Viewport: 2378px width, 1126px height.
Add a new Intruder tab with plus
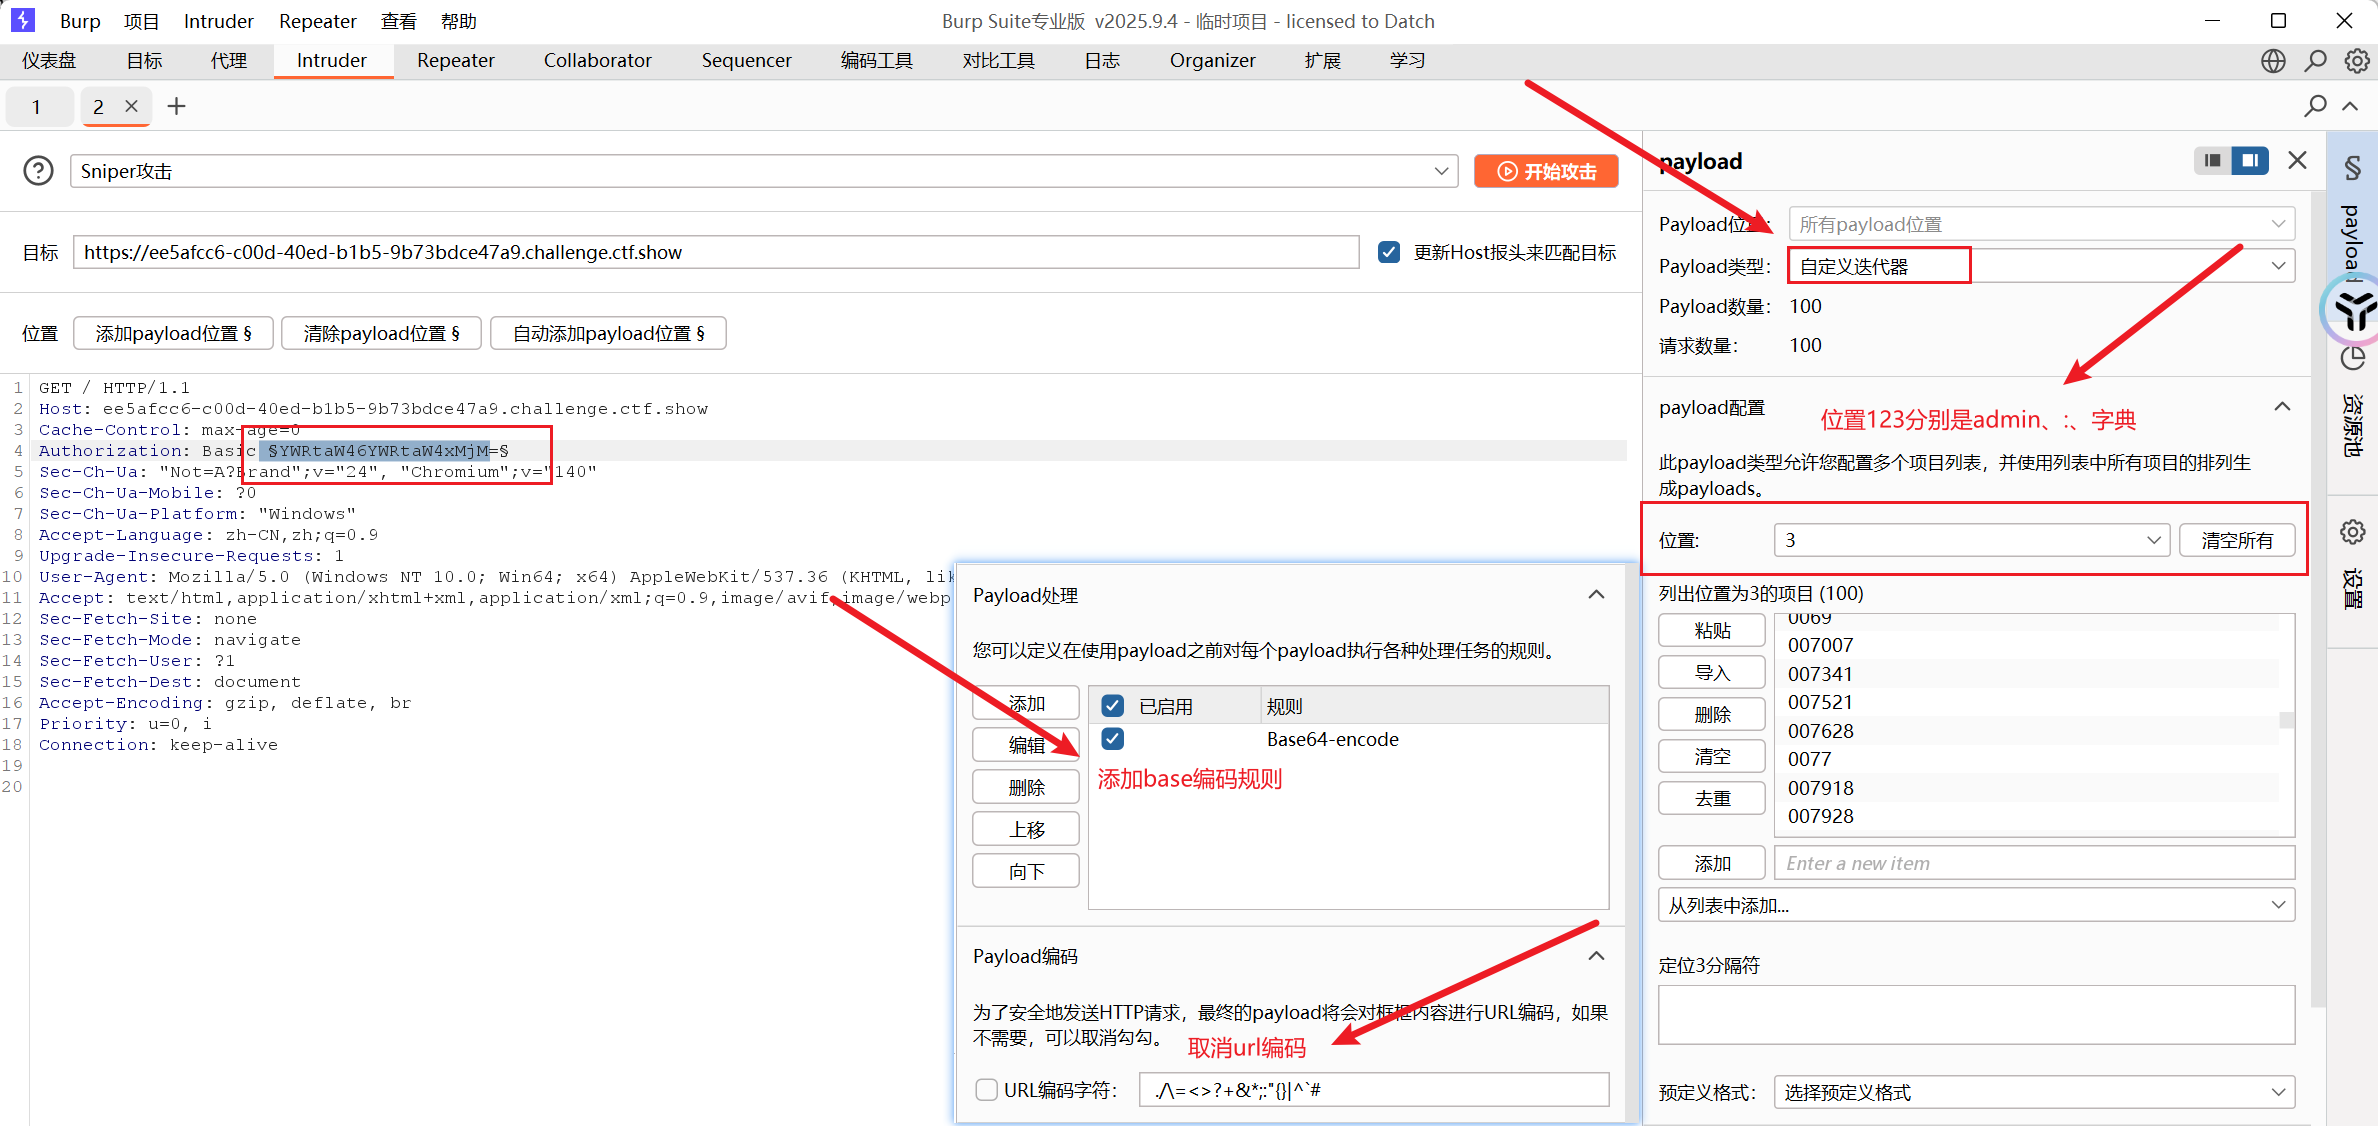176,106
